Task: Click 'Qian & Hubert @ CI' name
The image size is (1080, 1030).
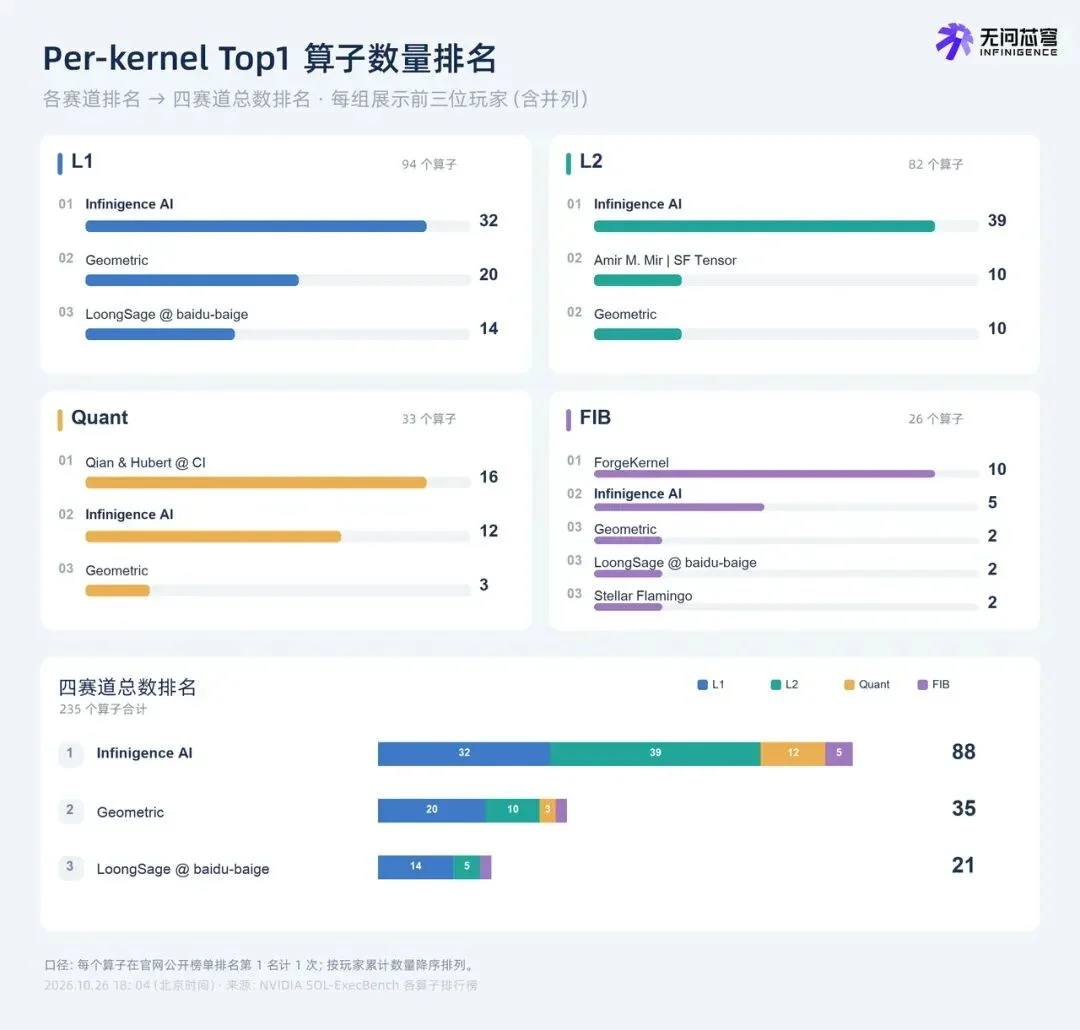Action: 145,462
